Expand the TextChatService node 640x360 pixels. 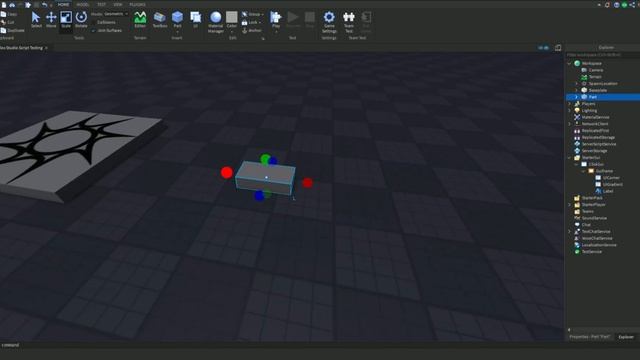pos(569,232)
